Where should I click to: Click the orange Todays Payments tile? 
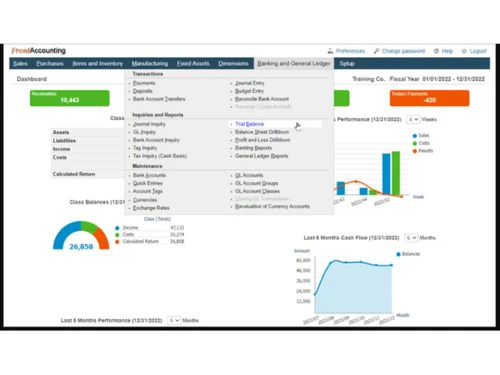click(x=430, y=98)
